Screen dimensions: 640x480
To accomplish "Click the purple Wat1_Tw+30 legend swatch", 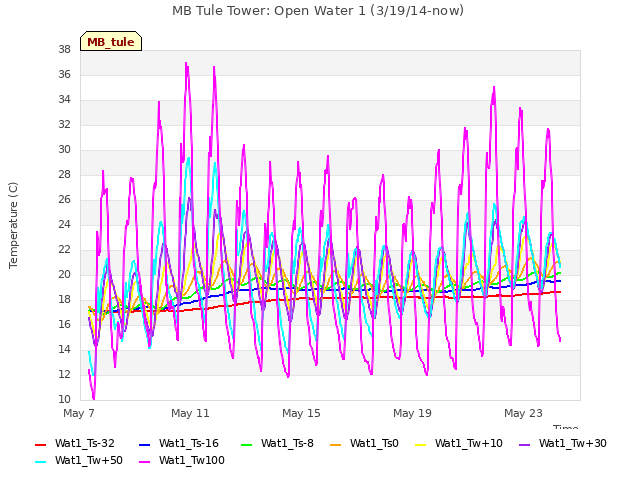I will [x=524, y=445].
